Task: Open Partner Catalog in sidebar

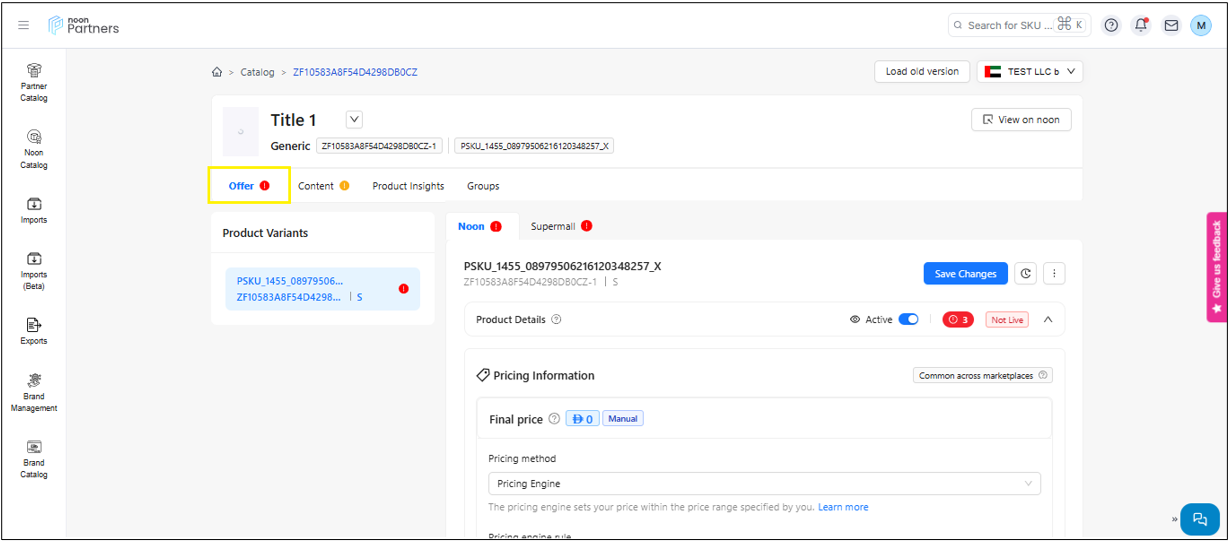Action: (x=34, y=81)
